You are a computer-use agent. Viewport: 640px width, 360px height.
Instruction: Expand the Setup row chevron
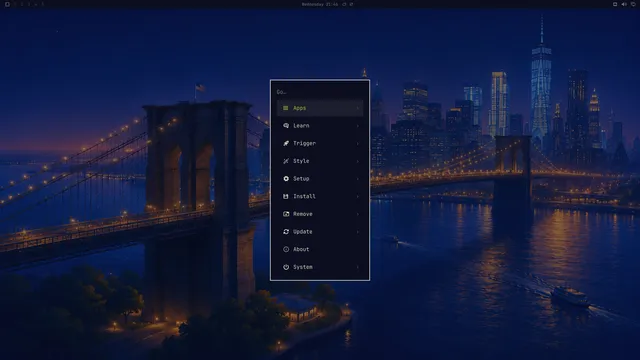(x=358, y=179)
